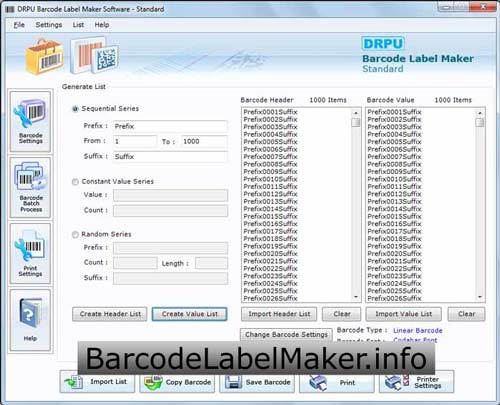Screen dimensions: 500x405
Task: Select the Constant Value Series option
Action: pyautogui.click(x=75, y=182)
